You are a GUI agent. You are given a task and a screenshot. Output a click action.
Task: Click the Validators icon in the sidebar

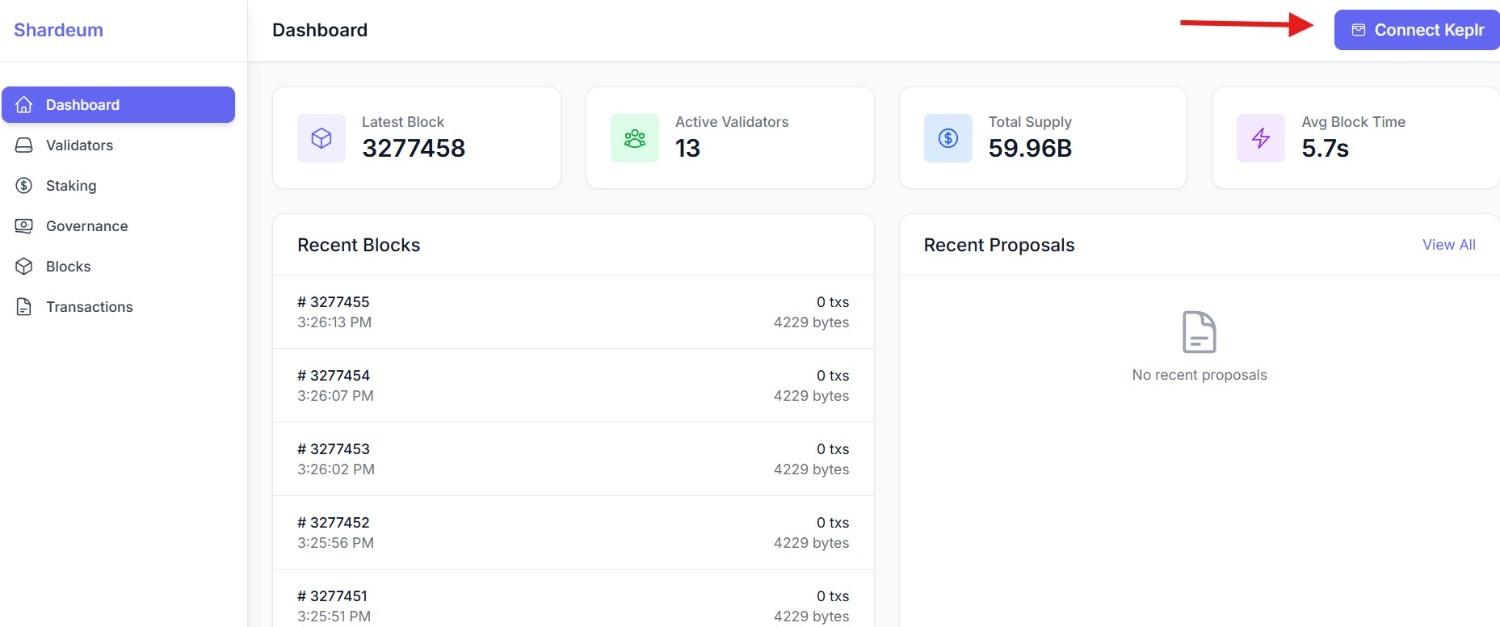click(24, 144)
